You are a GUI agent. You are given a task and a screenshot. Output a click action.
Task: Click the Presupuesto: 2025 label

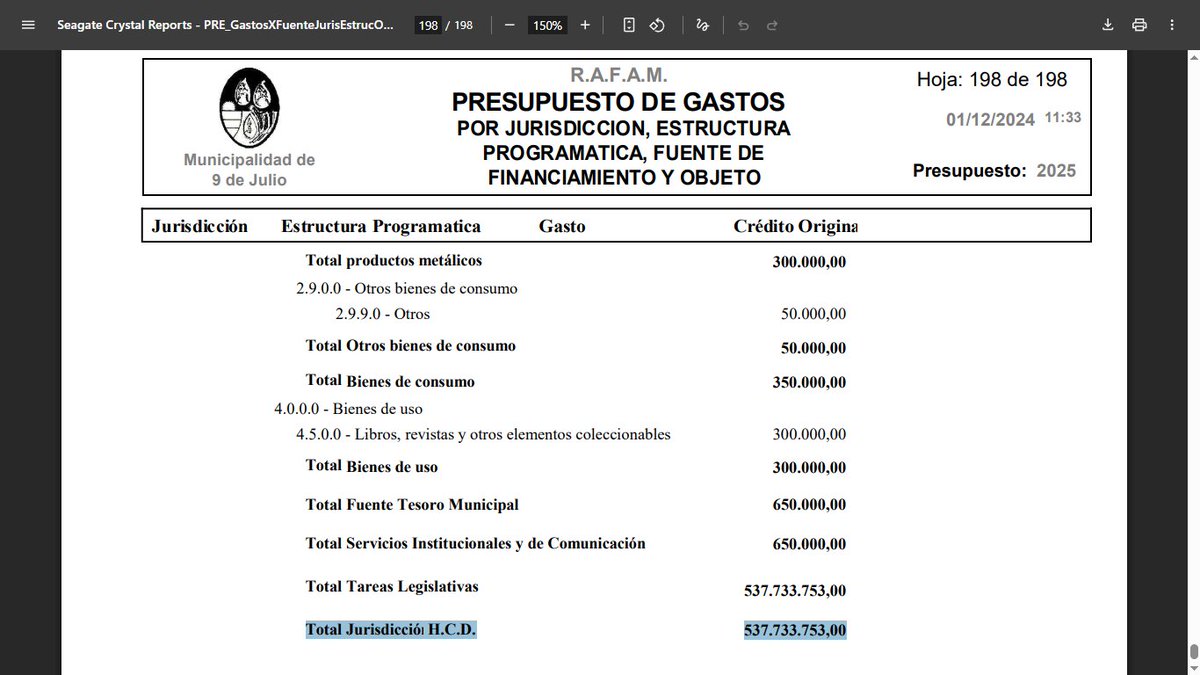[994, 171]
